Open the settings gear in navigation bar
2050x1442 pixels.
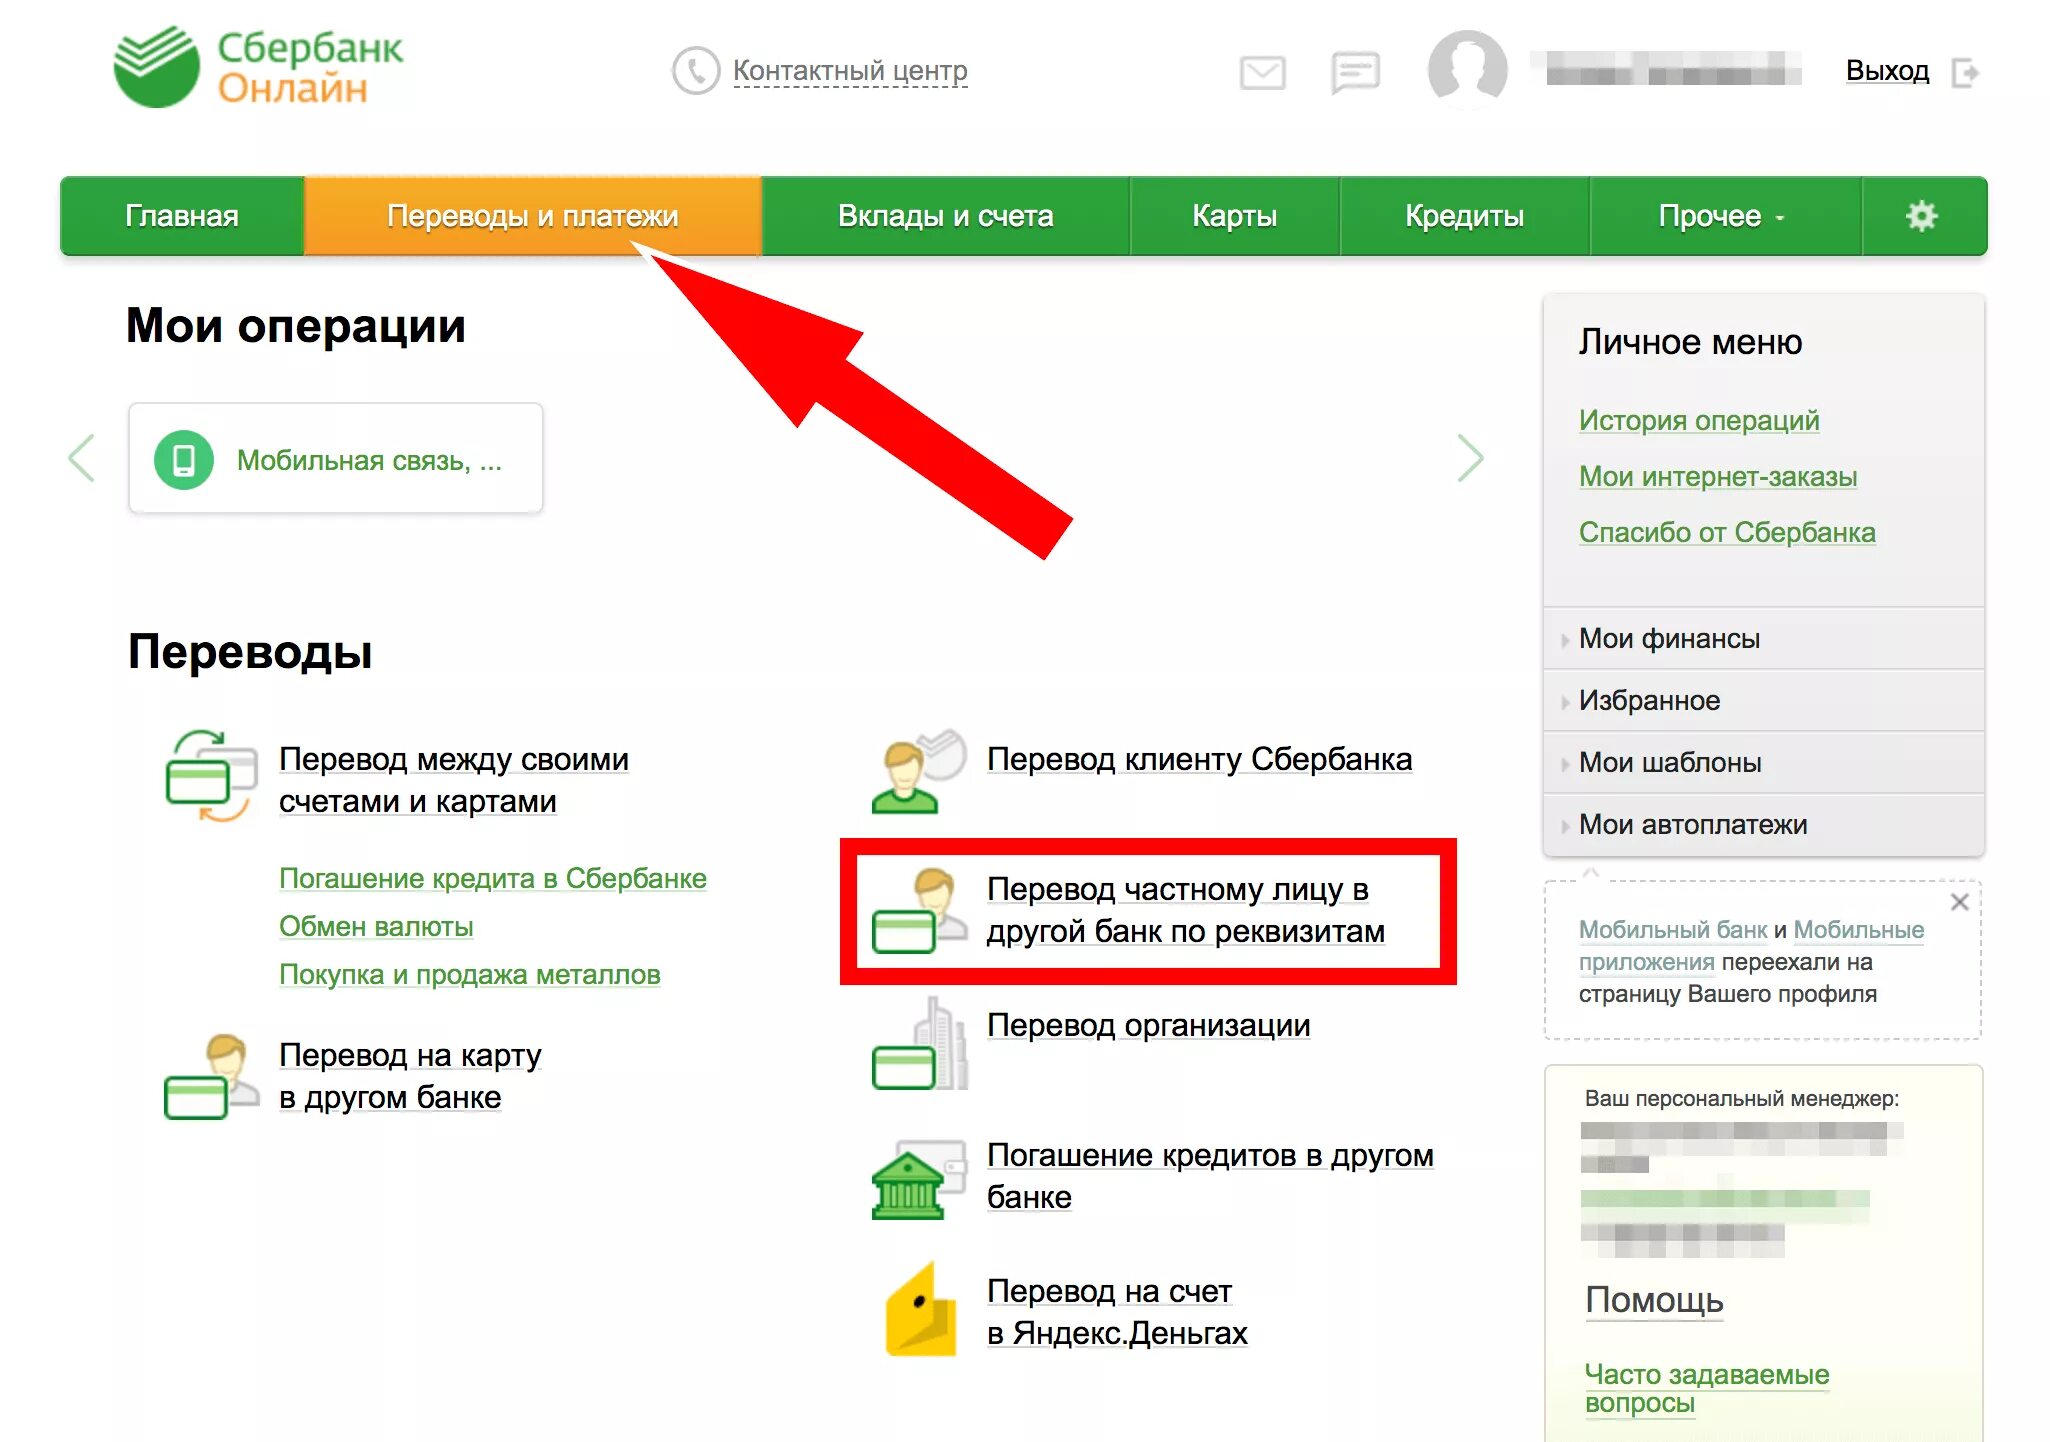(x=1921, y=216)
